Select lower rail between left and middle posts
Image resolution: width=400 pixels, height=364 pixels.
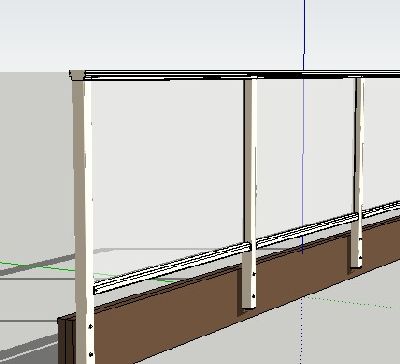tap(172, 267)
